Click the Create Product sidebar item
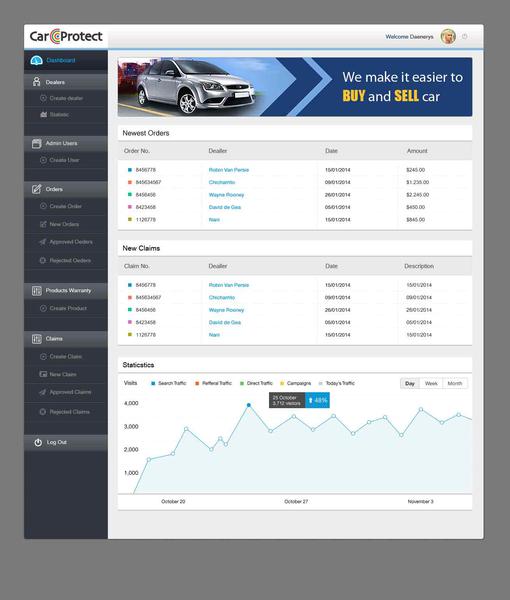This screenshot has width=510, height=600. 64,308
